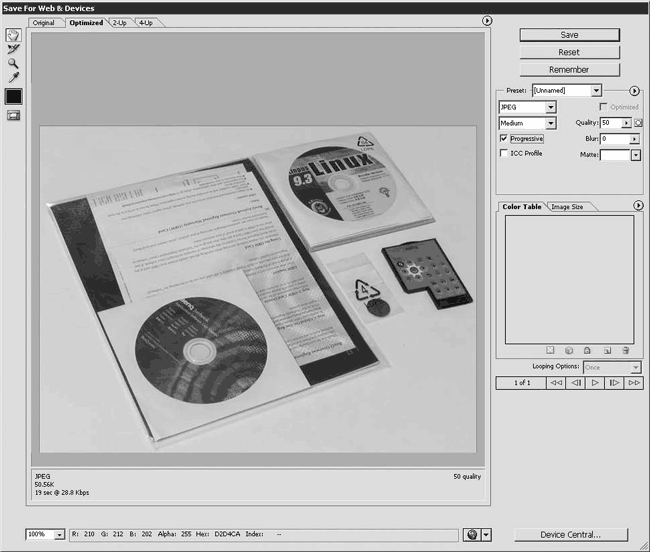Toggle slices visibility icon

click(x=13, y=115)
